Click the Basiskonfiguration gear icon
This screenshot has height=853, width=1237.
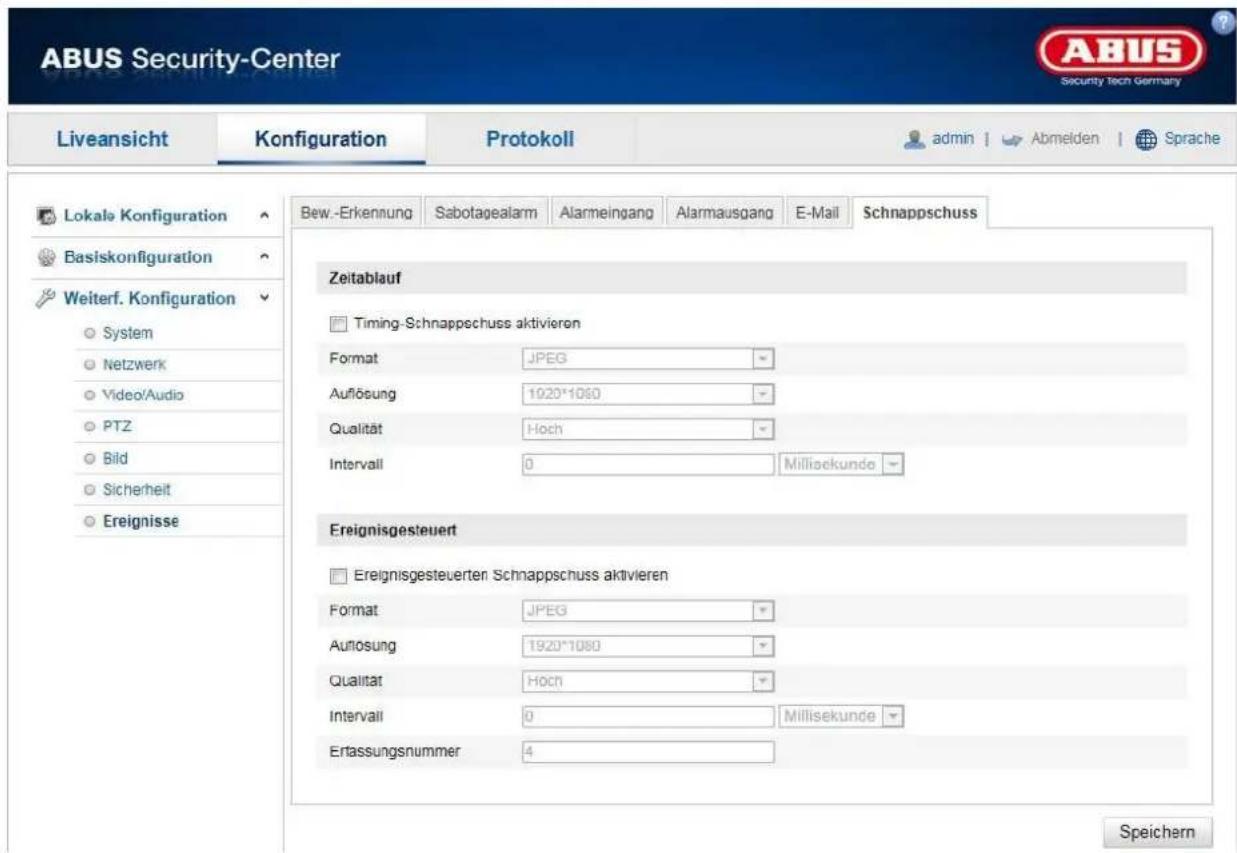pyautogui.click(x=45, y=257)
